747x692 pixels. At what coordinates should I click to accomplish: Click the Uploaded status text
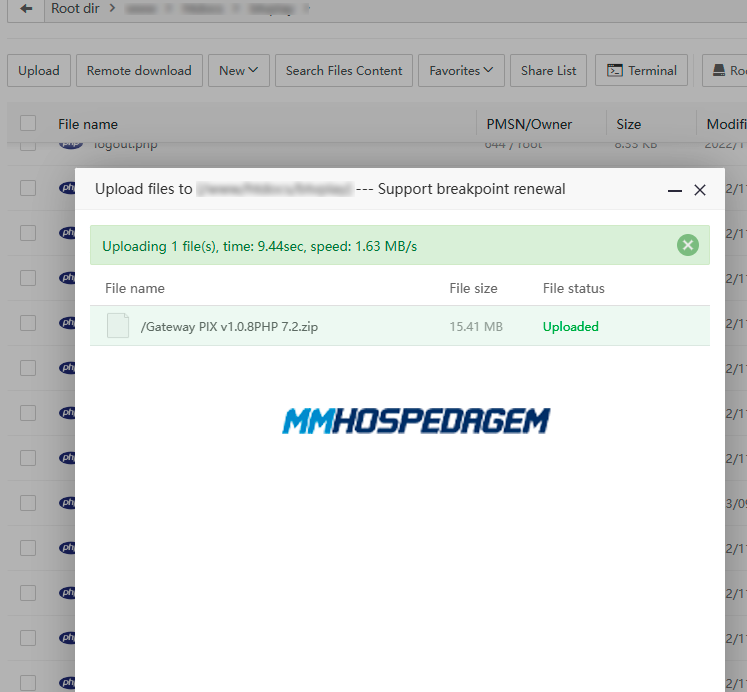tap(570, 327)
